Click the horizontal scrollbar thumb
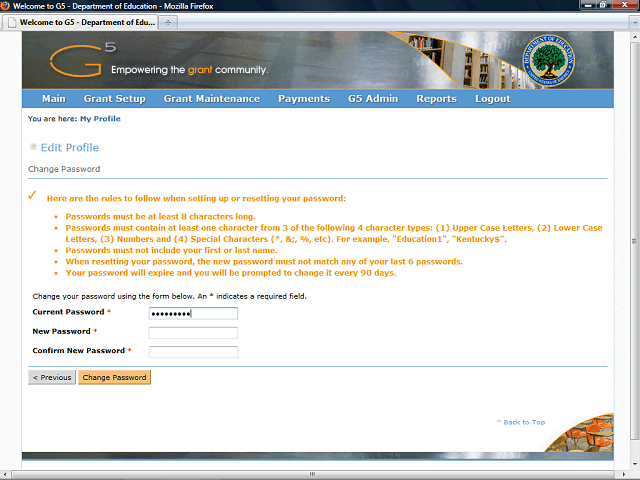 (x=313, y=474)
